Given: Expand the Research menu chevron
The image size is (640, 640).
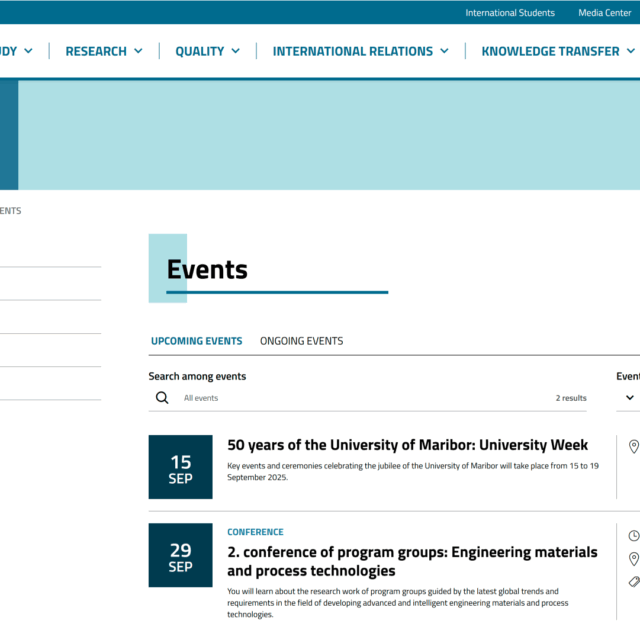Looking at the screenshot, I should click(138, 51).
